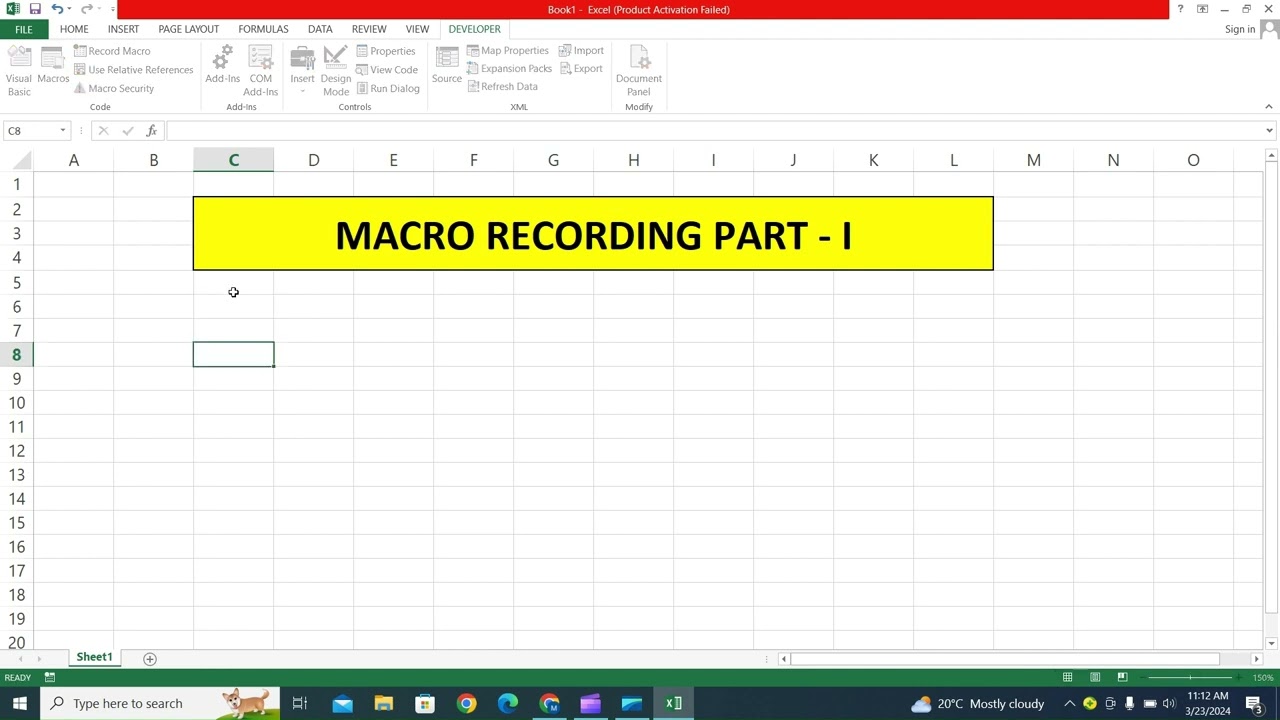1280x720 pixels.
Task: Open Macro Security settings
Action: [x=113, y=88]
